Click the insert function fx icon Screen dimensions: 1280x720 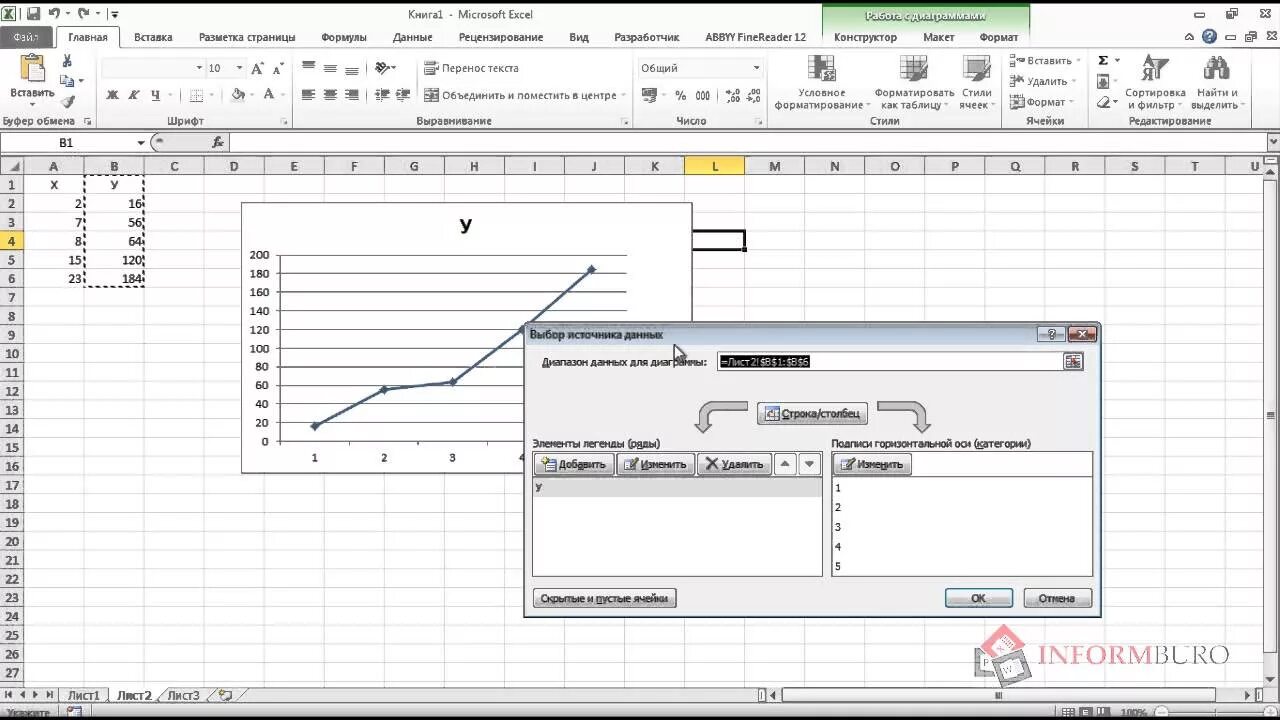click(219, 143)
